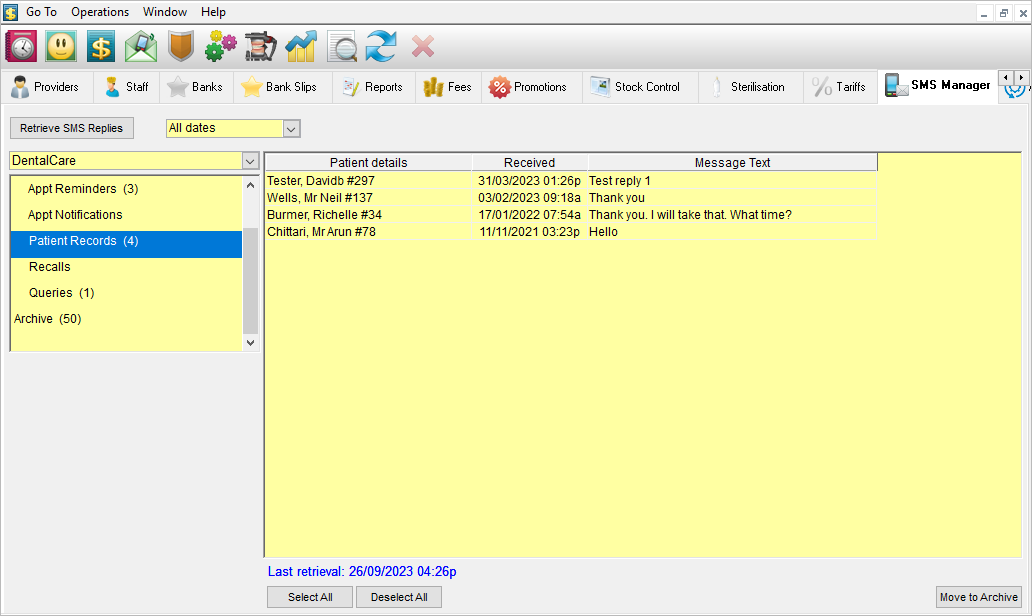Screen dimensions: 1032x616
Task: Click the application dollar logo icon
Action: tap(11, 12)
